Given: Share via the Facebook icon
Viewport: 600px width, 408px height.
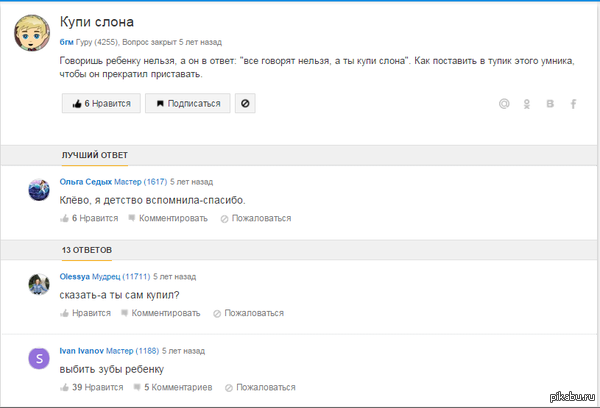Looking at the screenshot, I should pos(573,104).
